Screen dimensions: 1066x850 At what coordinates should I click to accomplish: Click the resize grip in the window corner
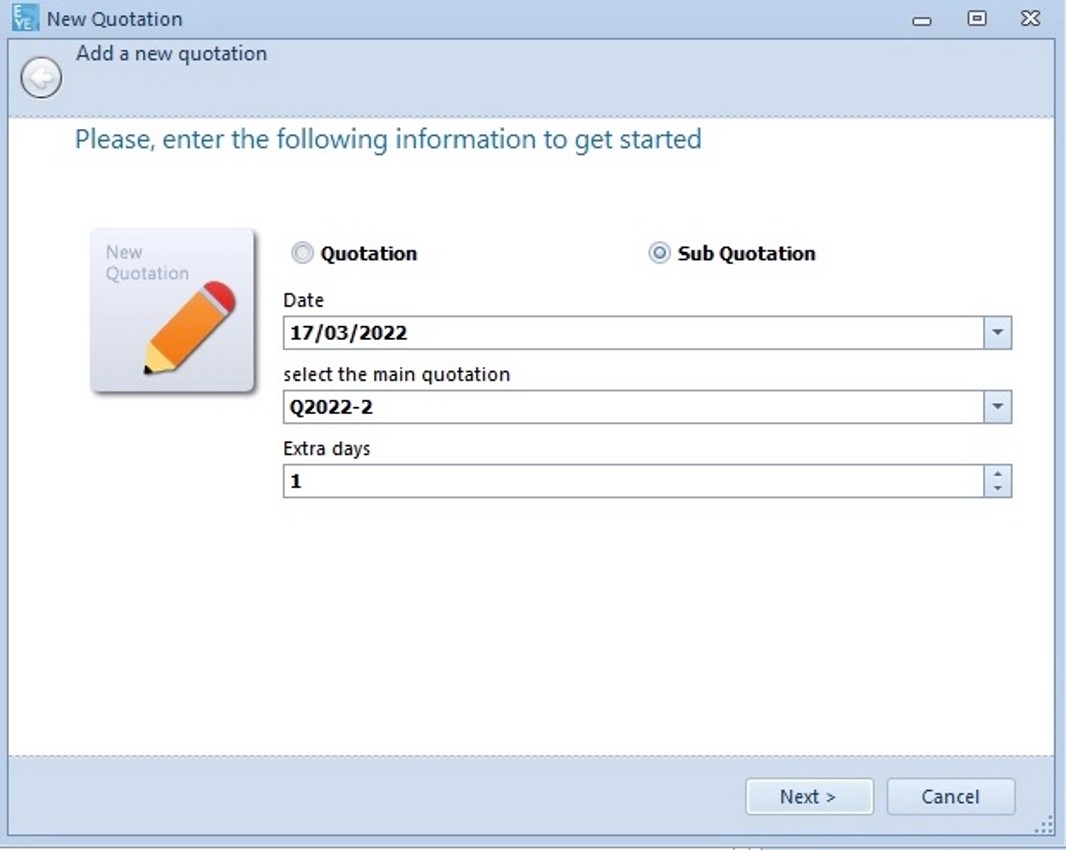[x=1044, y=826]
